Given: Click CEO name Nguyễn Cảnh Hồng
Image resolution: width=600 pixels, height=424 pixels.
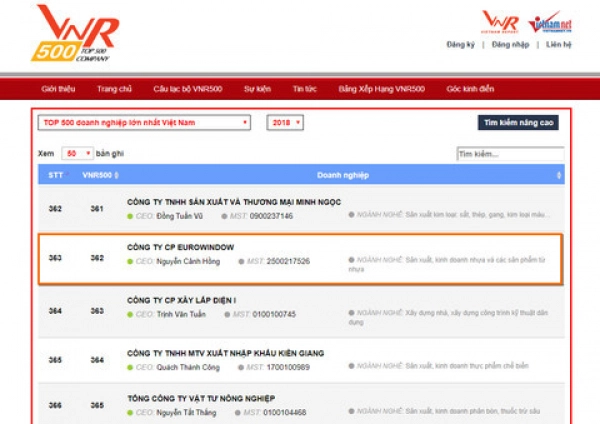Looking at the screenshot, I should tap(188, 262).
